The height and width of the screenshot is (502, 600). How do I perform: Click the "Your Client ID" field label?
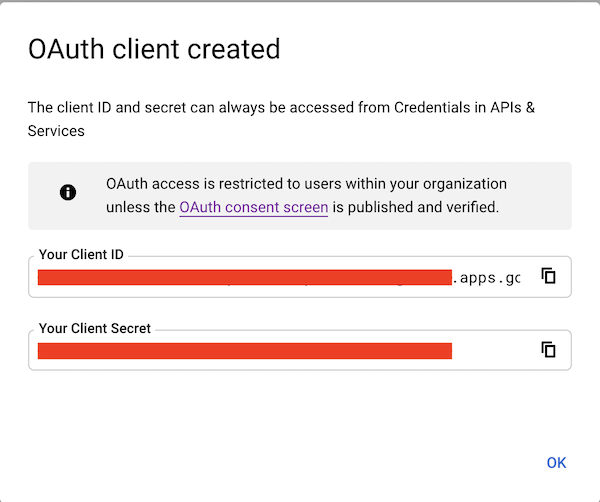pyautogui.click(x=81, y=255)
